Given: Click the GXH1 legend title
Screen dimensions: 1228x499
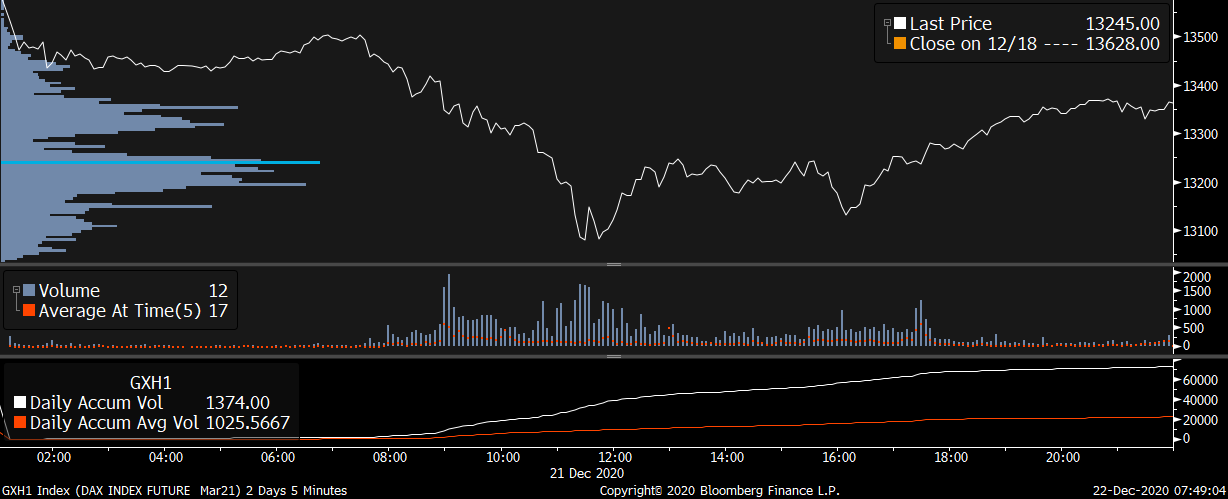Looking at the screenshot, I should click(x=151, y=383).
